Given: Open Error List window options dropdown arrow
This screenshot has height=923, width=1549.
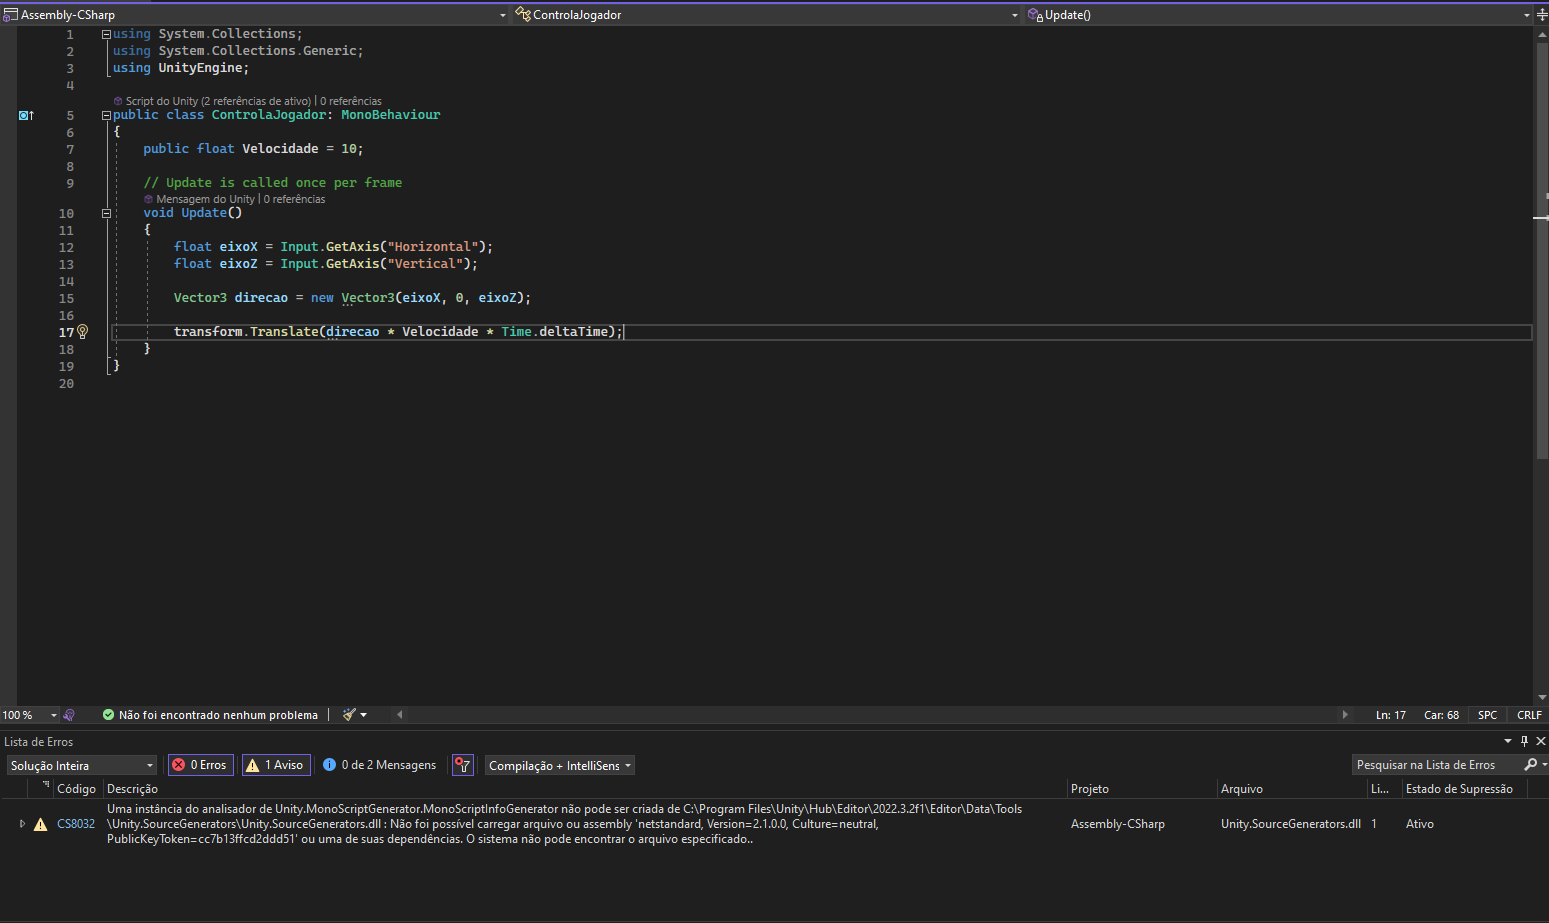Looking at the screenshot, I should (1508, 741).
